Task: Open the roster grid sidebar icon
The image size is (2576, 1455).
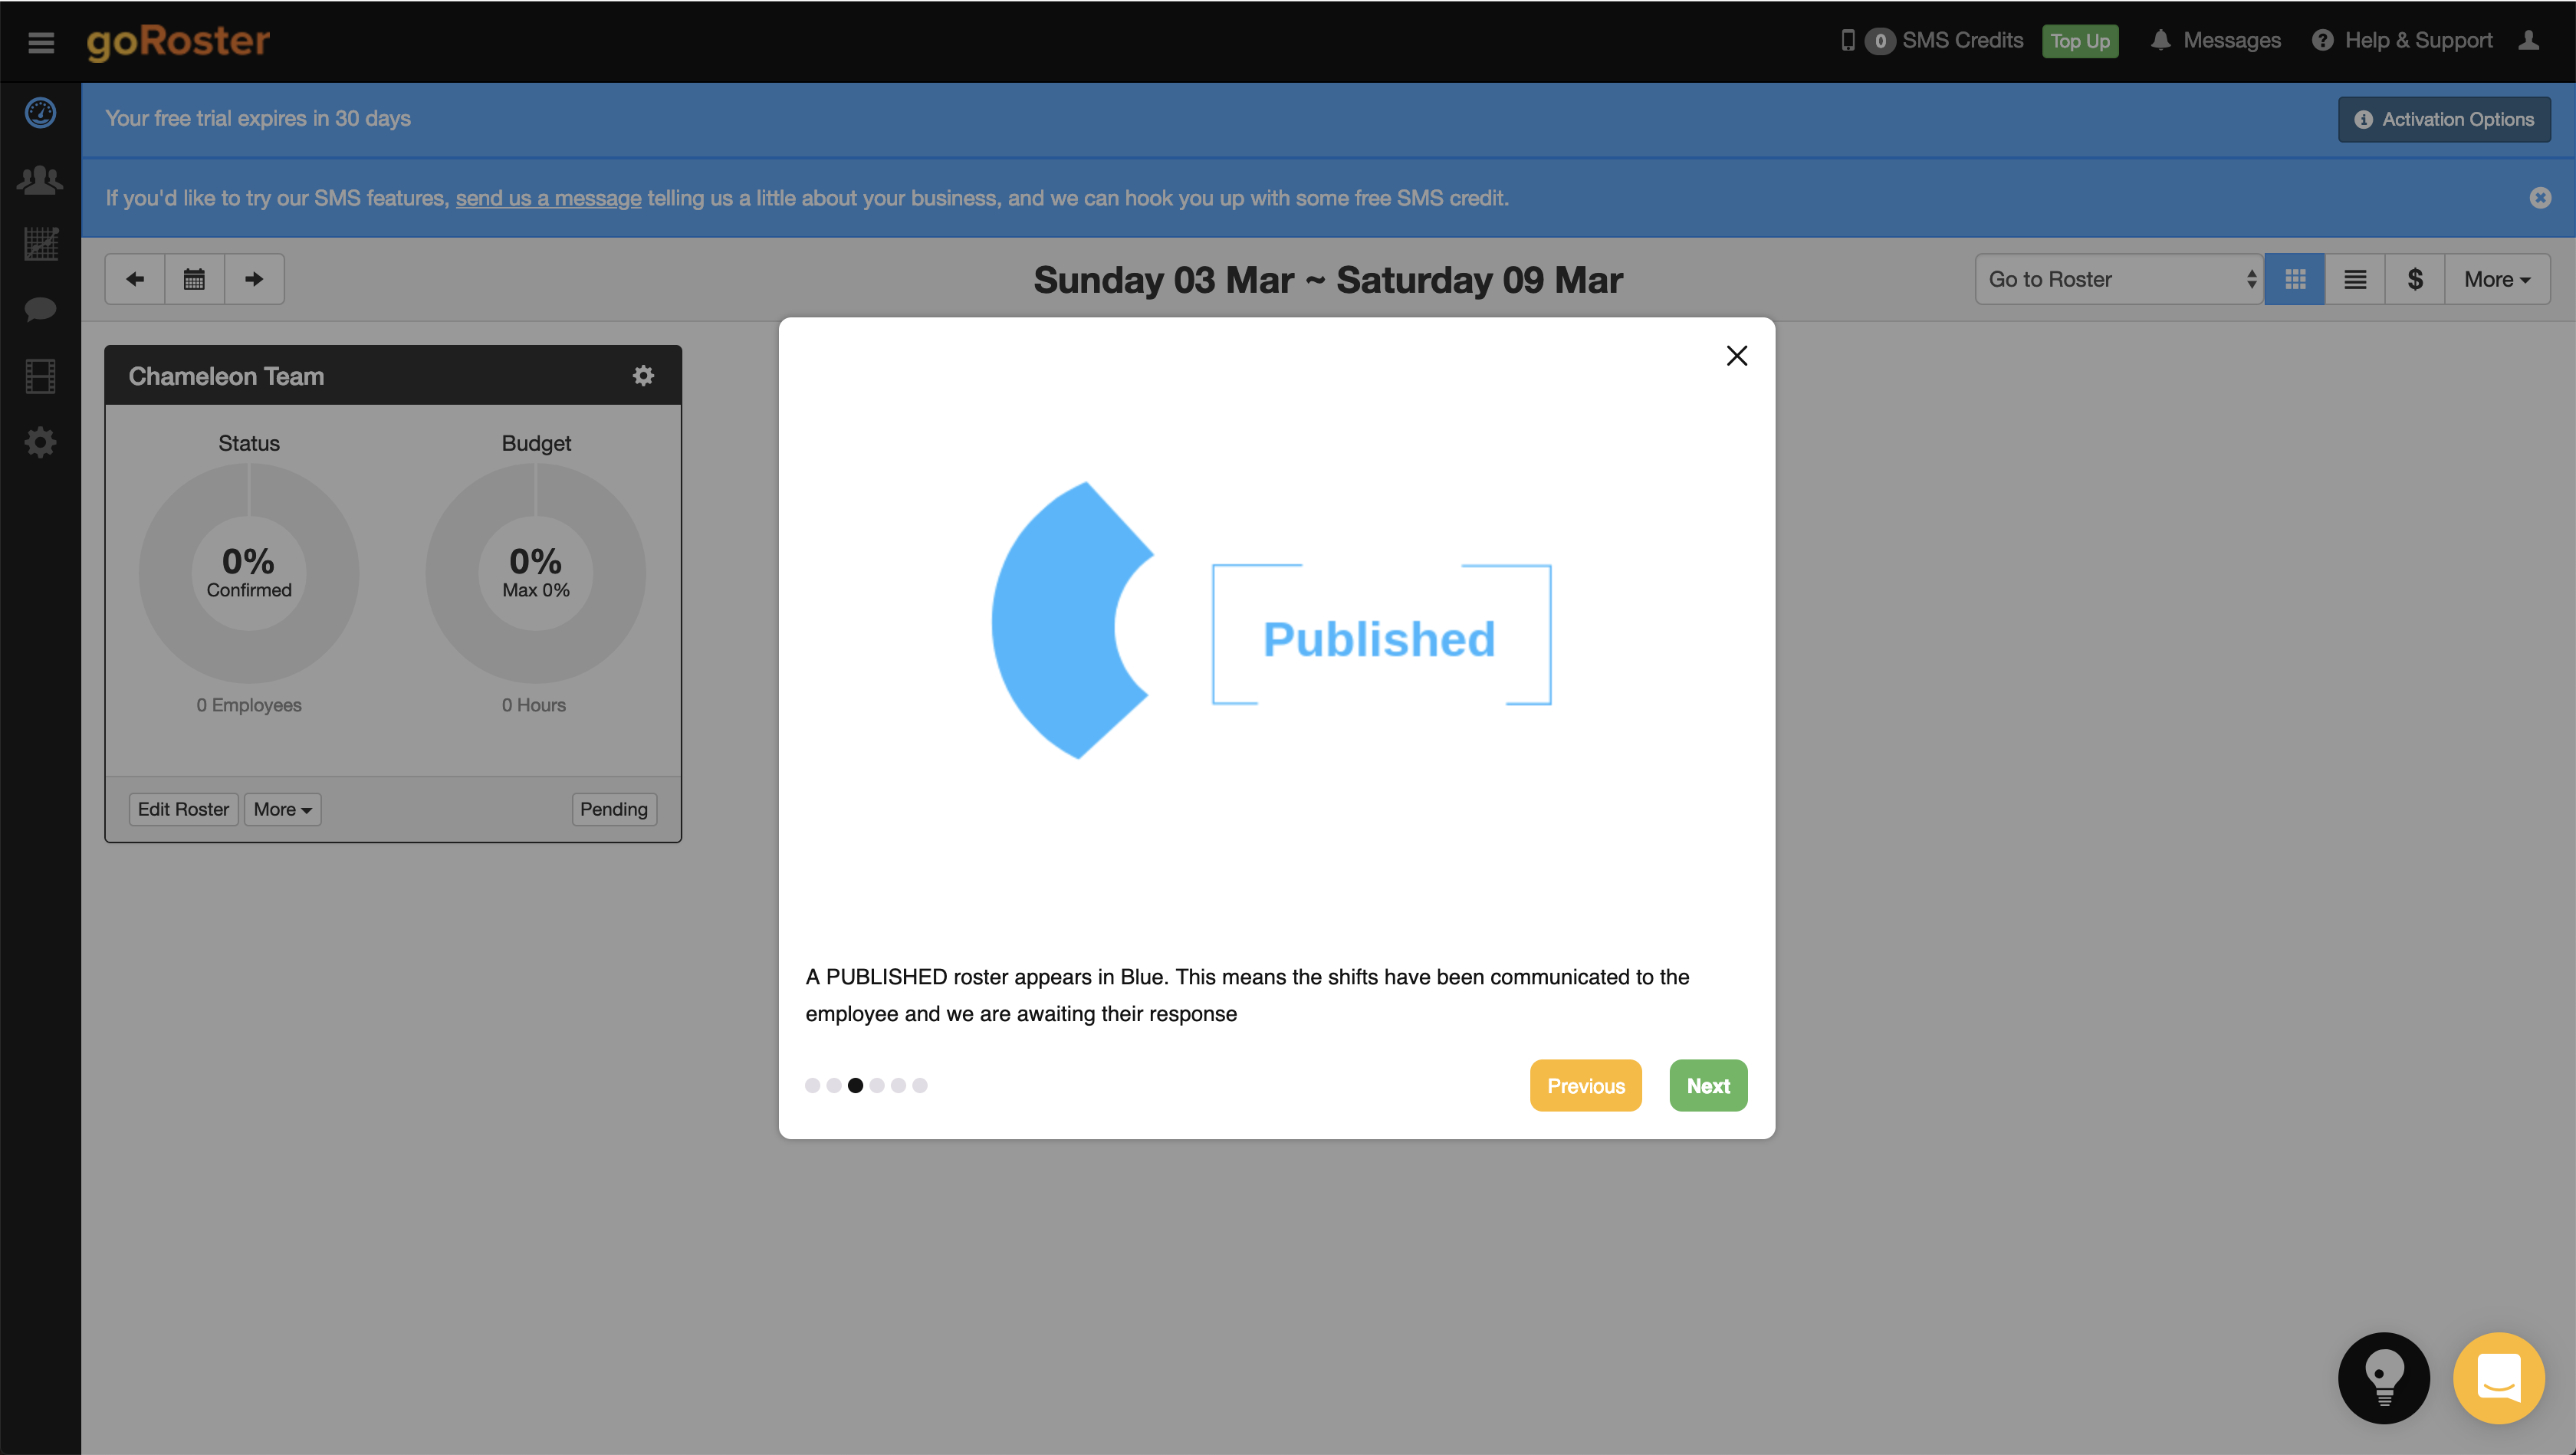Action: coord(40,244)
